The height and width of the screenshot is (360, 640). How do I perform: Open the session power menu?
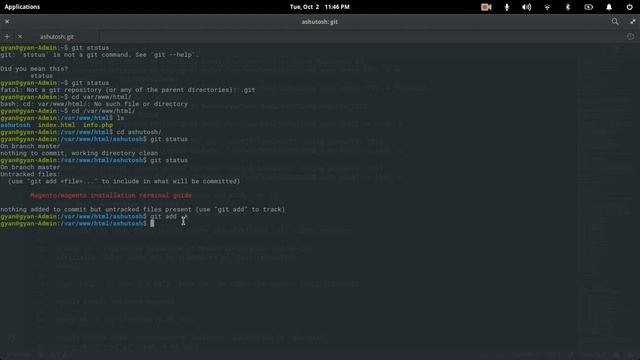(x=629, y=7)
